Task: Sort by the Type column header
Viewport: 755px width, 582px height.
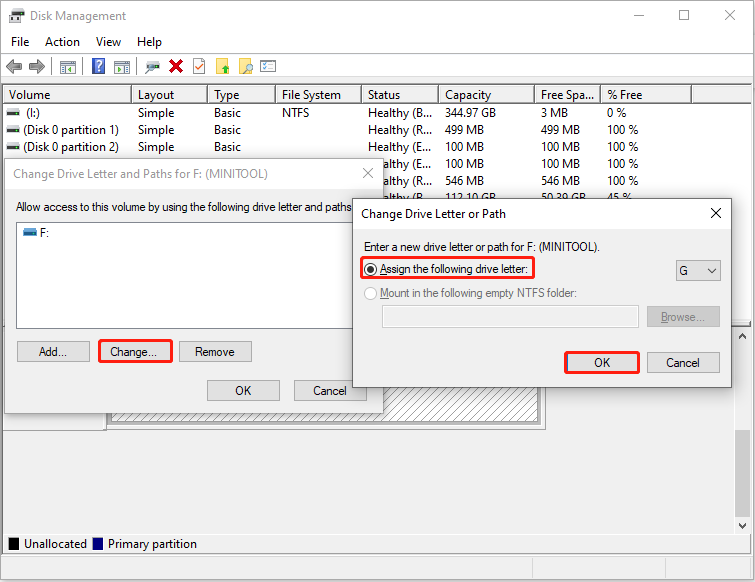Action: pos(242,94)
